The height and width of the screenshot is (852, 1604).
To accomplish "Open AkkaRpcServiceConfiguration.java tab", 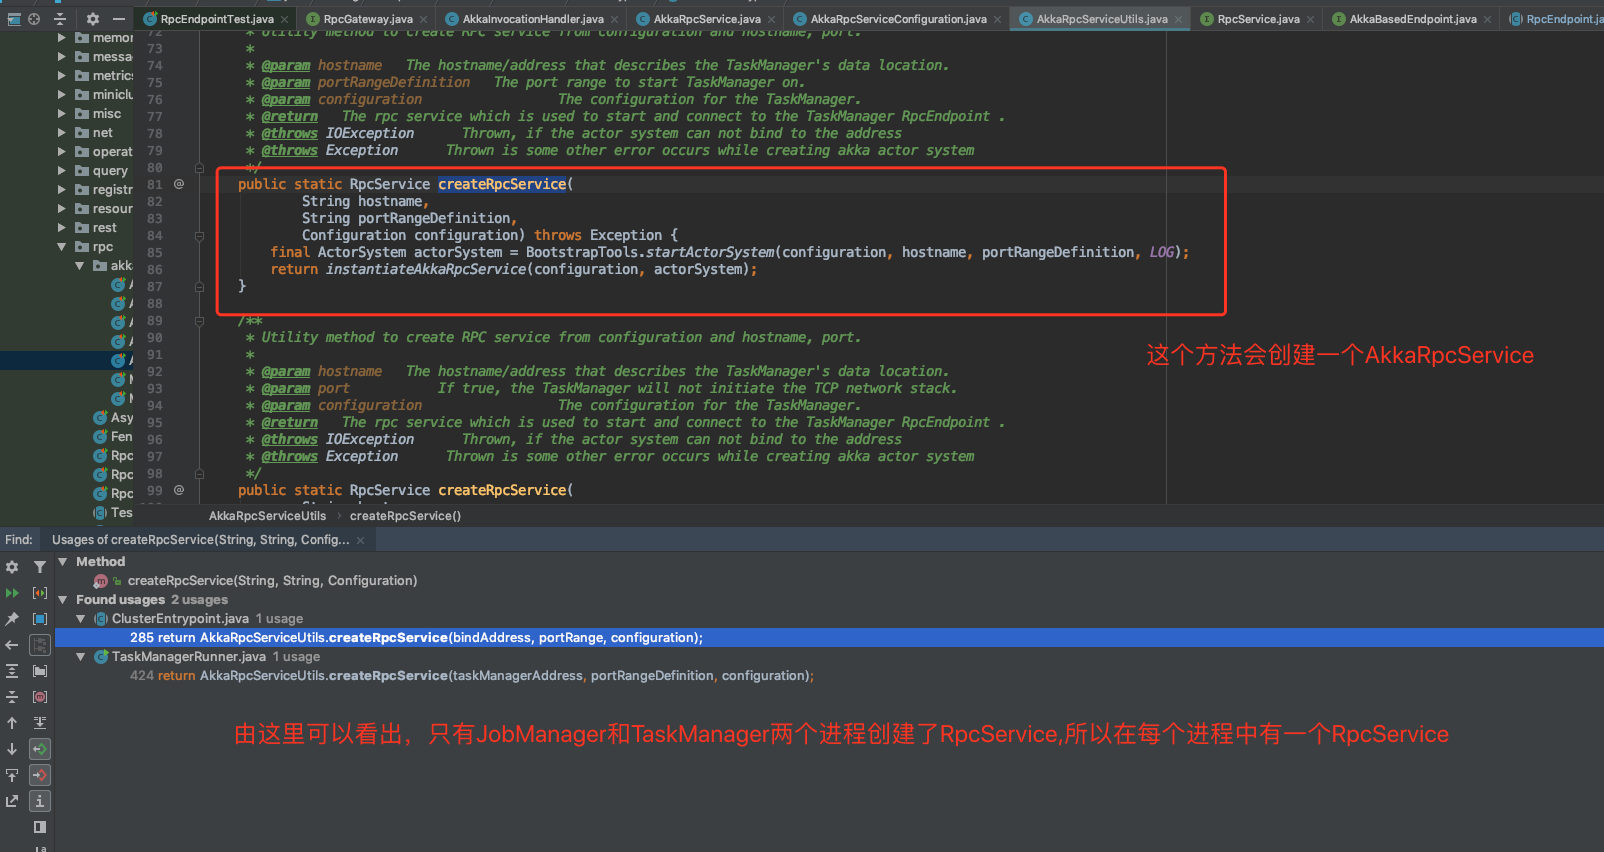I will [x=898, y=19].
